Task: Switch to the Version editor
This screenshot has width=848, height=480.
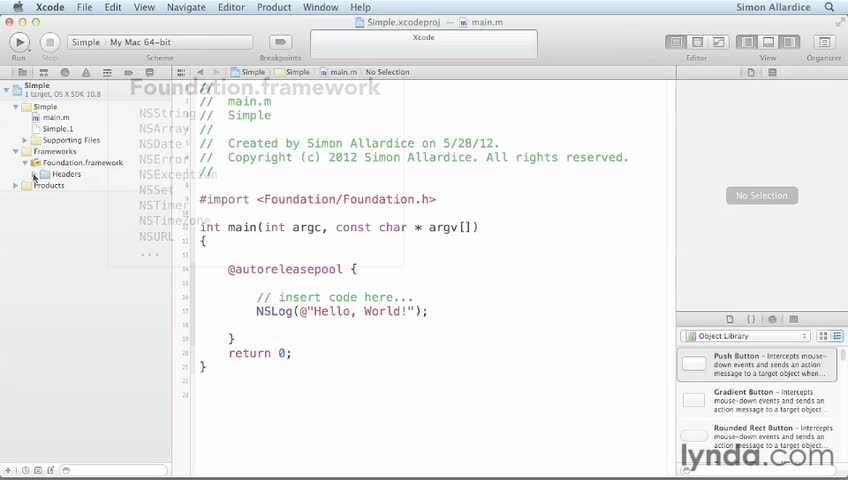Action: point(718,42)
